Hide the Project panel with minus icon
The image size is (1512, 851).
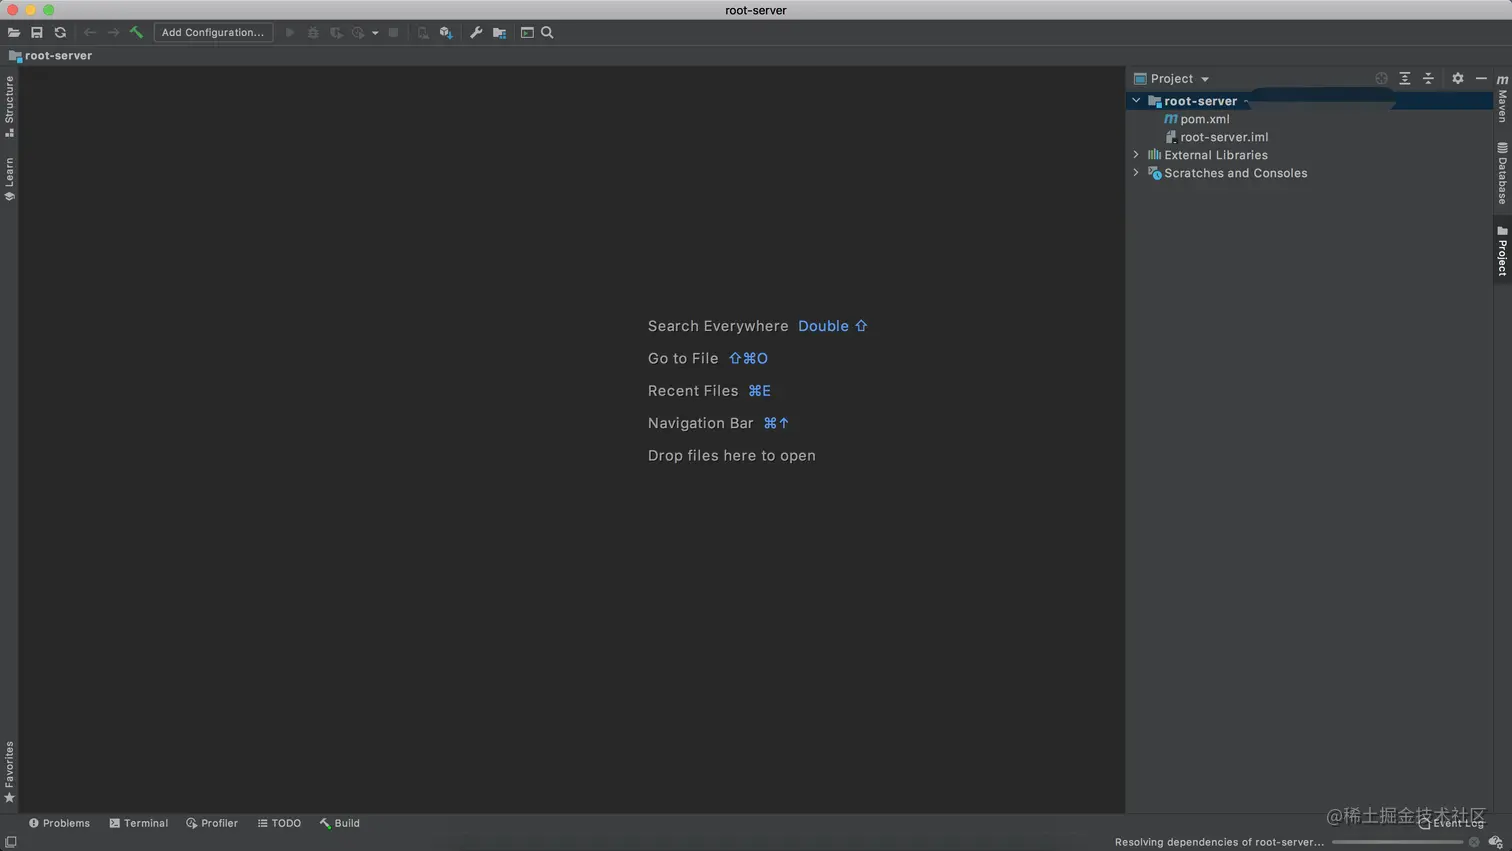pos(1481,79)
